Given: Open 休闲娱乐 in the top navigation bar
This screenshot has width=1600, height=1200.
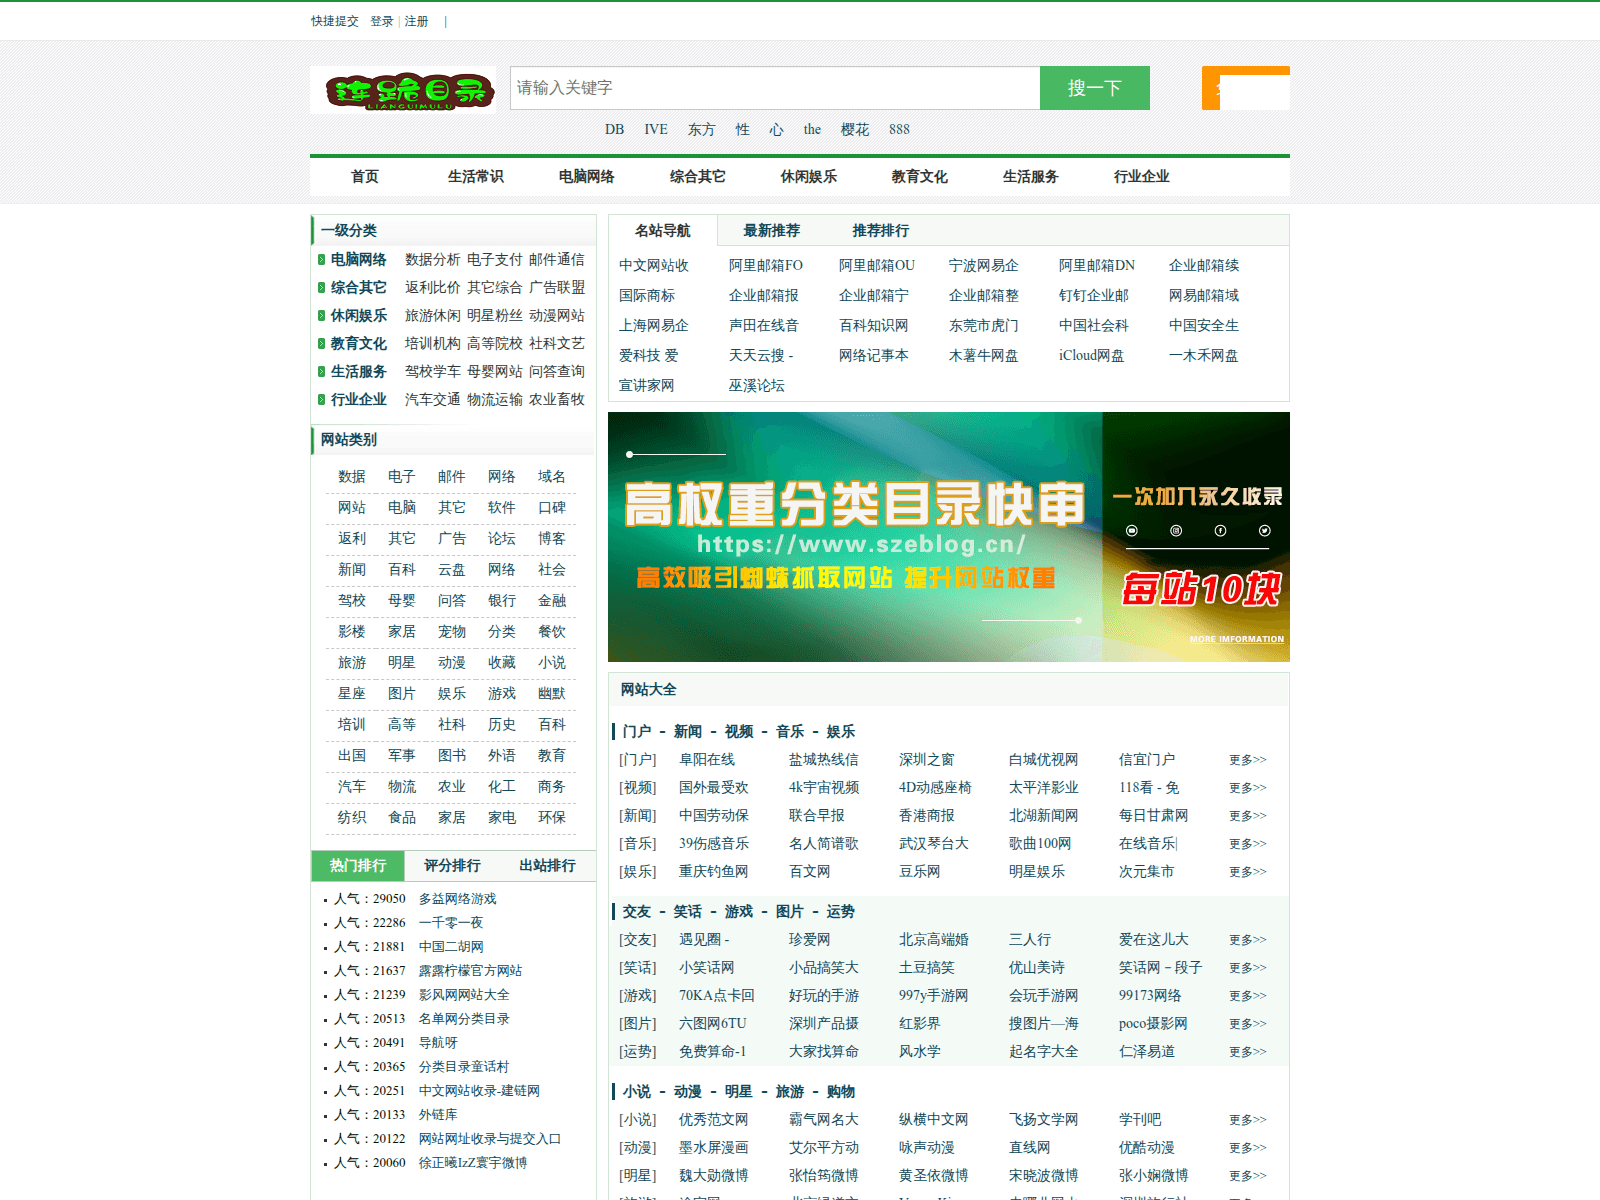Looking at the screenshot, I should (808, 177).
